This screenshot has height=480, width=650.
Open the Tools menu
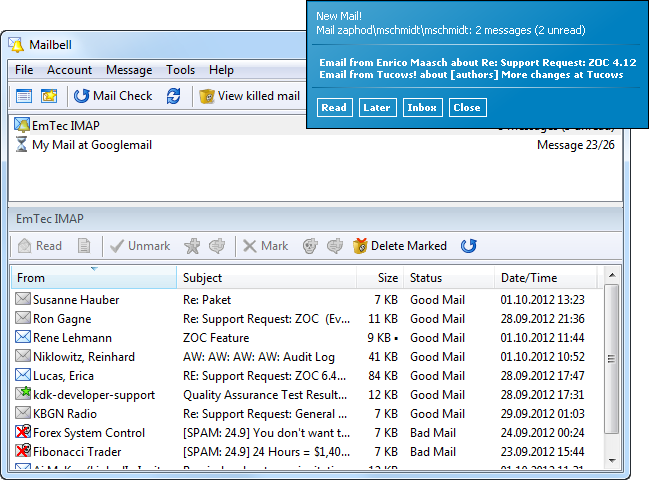(x=180, y=70)
